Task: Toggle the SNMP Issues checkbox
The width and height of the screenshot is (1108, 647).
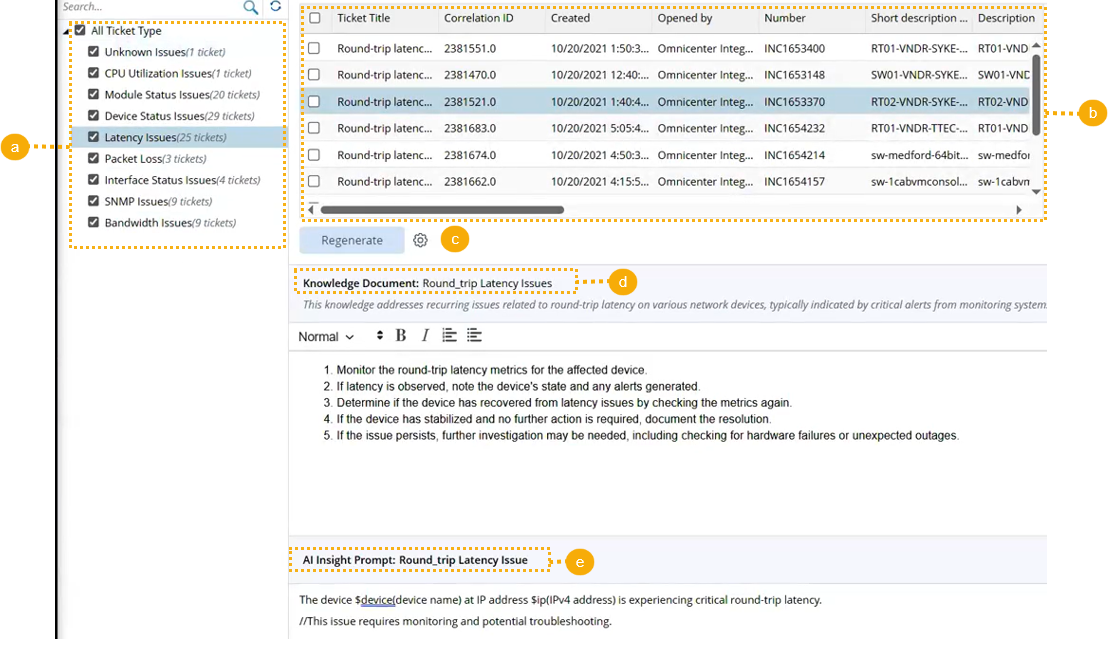Action: (x=94, y=201)
